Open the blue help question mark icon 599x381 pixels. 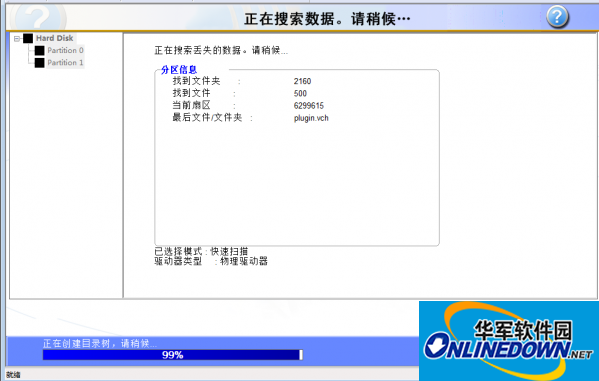pyautogui.click(x=557, y=17)
